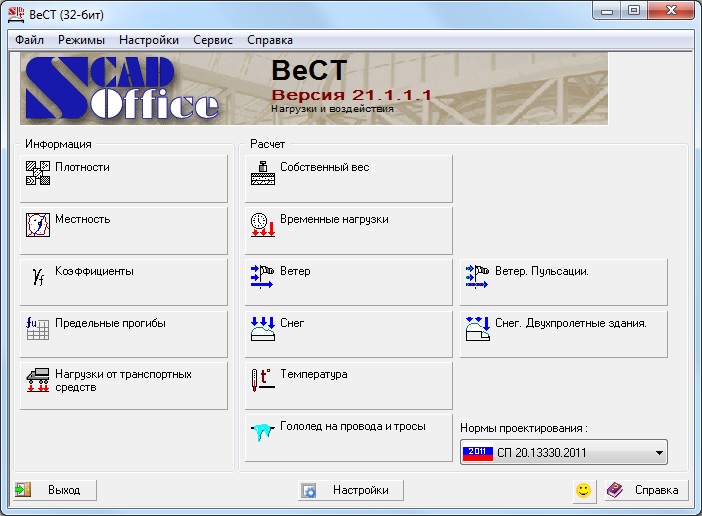This screenshot has height=516, width=702.
Task: Start the Собственный вес calculation
Action: click(x=348, y=179)
